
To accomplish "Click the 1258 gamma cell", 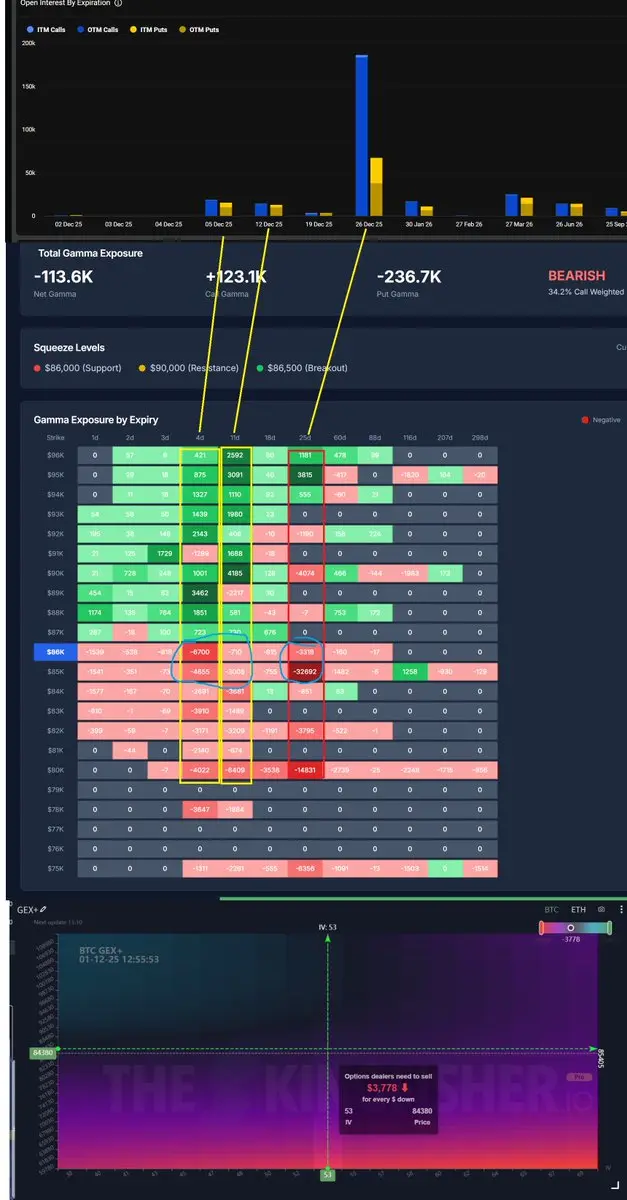I will pyautogui.click(x=410, y=671).
